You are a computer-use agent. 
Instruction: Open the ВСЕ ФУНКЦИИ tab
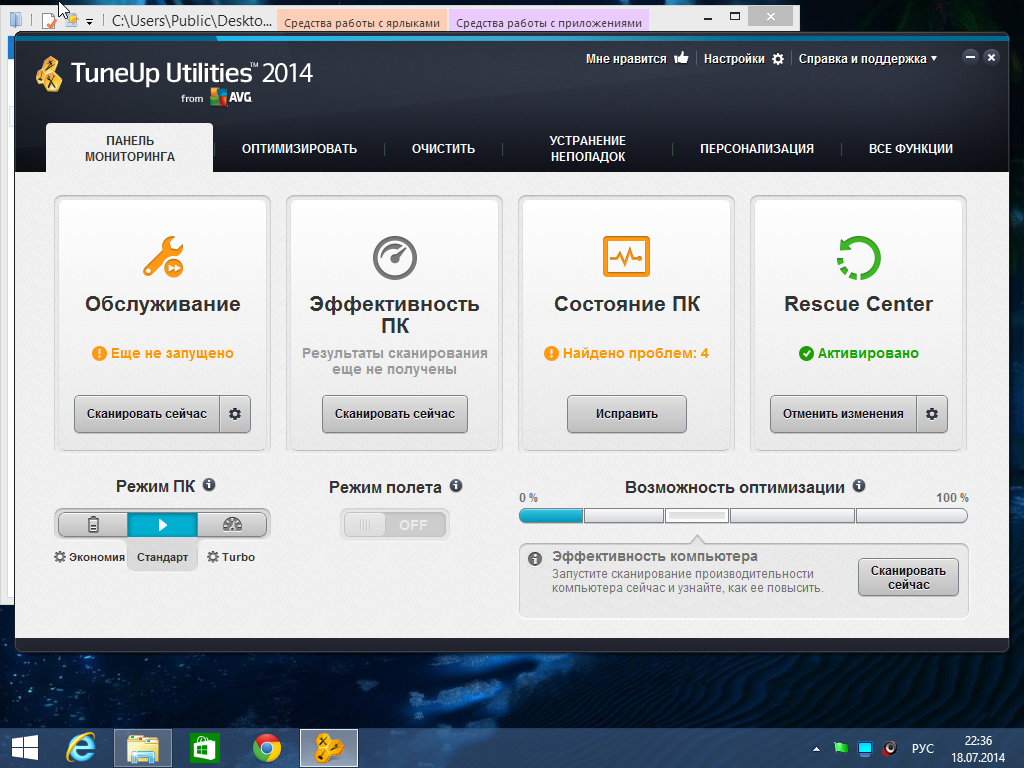(x=911, y=149)
